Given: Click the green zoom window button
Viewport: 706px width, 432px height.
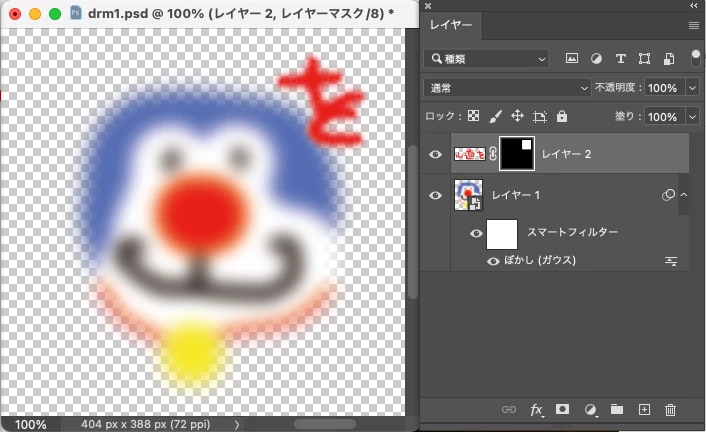Looking at the screenshot, I should pos(55,14).
